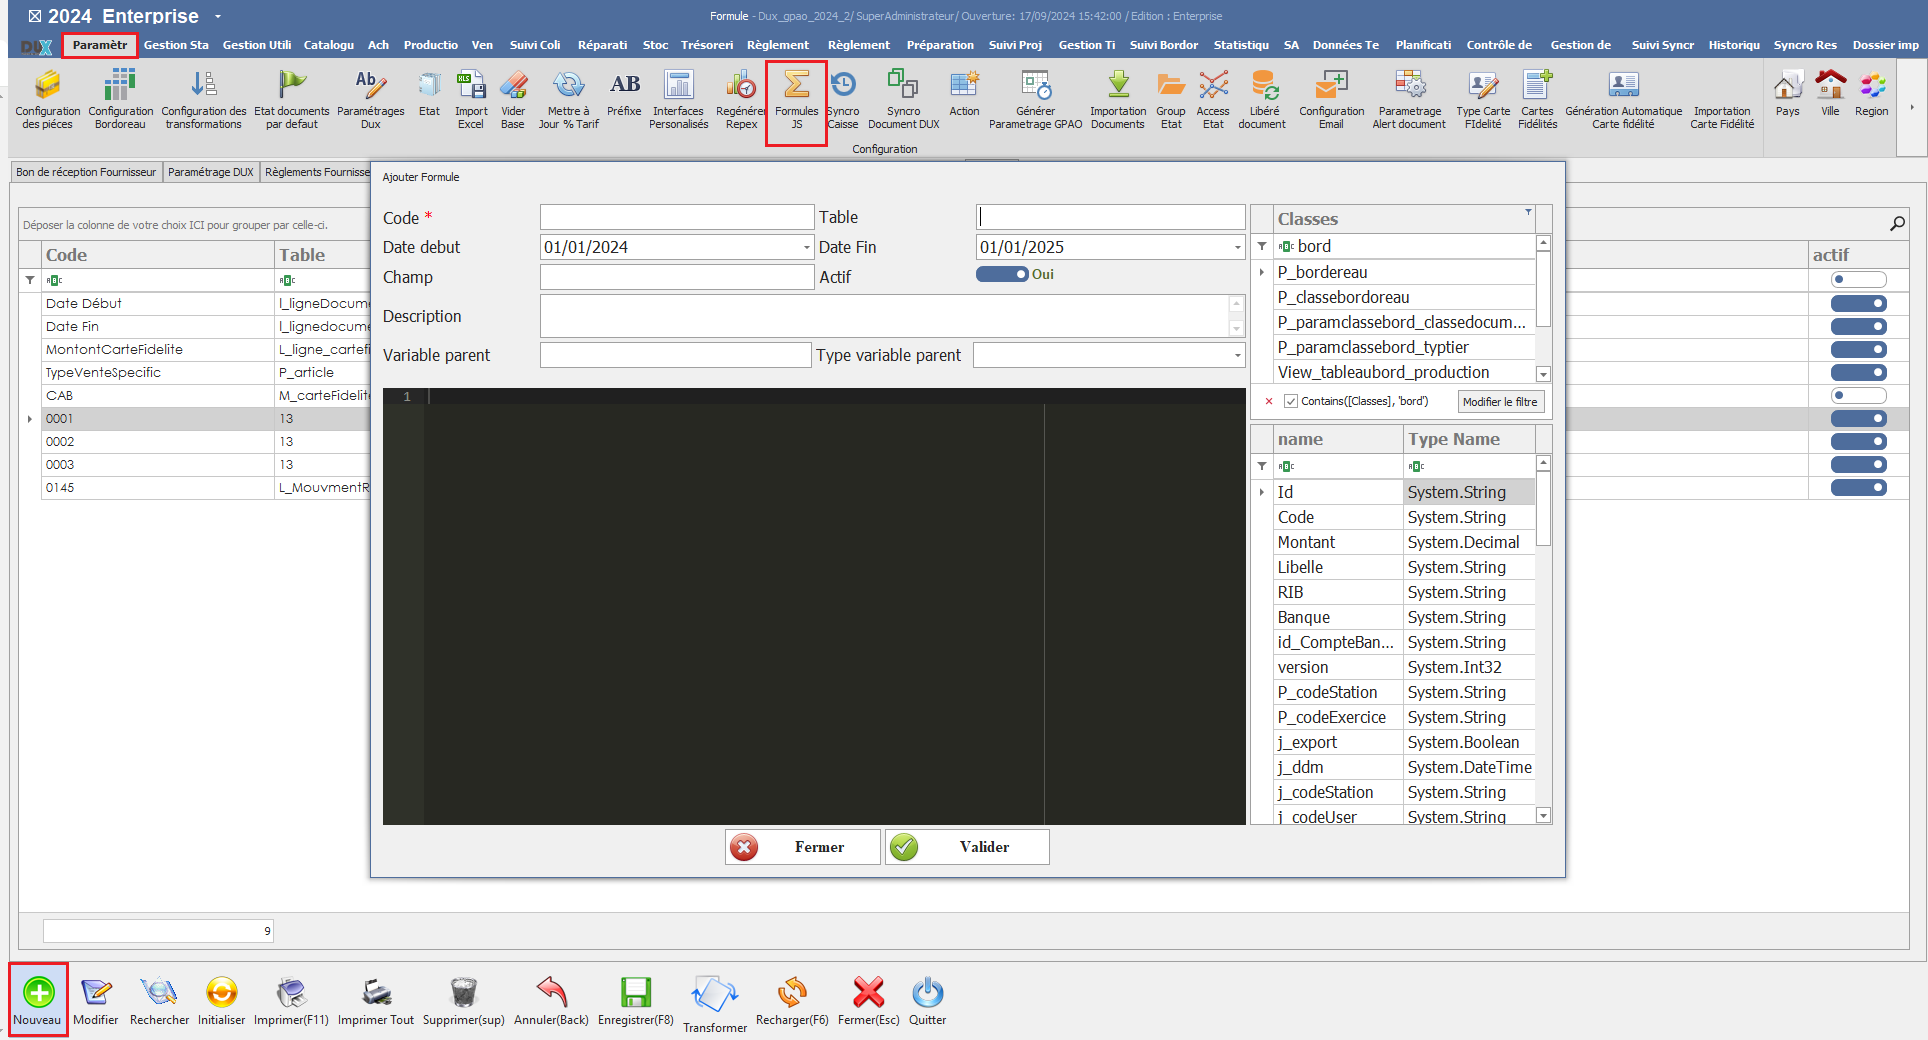Click the Vider Base icon
The image size is (1928, 1040).
513,100
